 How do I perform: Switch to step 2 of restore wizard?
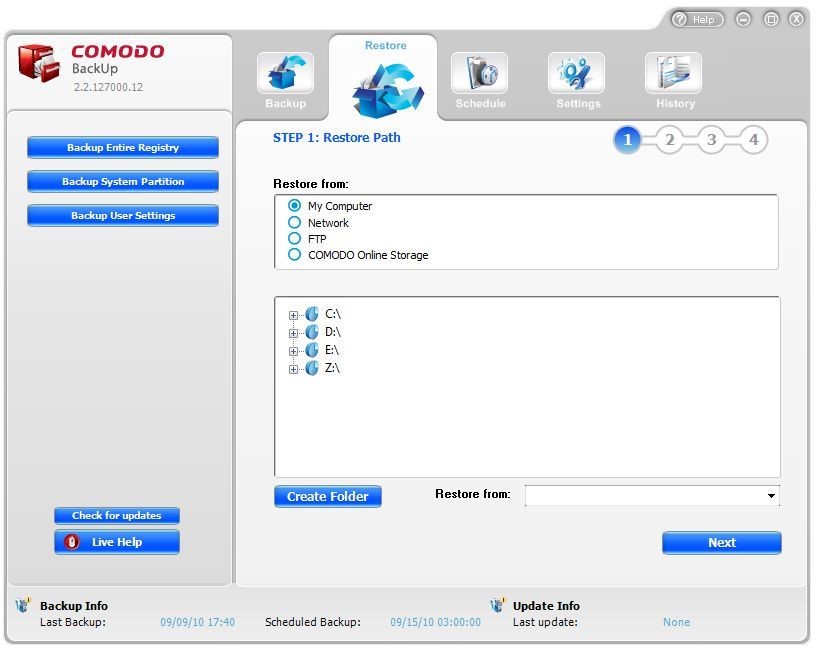pyautogui.click(x=669, y=140)
